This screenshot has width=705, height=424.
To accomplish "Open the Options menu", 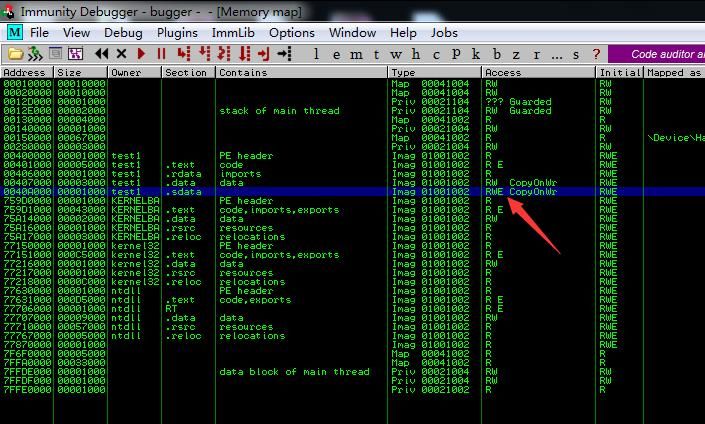I will 292,33.
